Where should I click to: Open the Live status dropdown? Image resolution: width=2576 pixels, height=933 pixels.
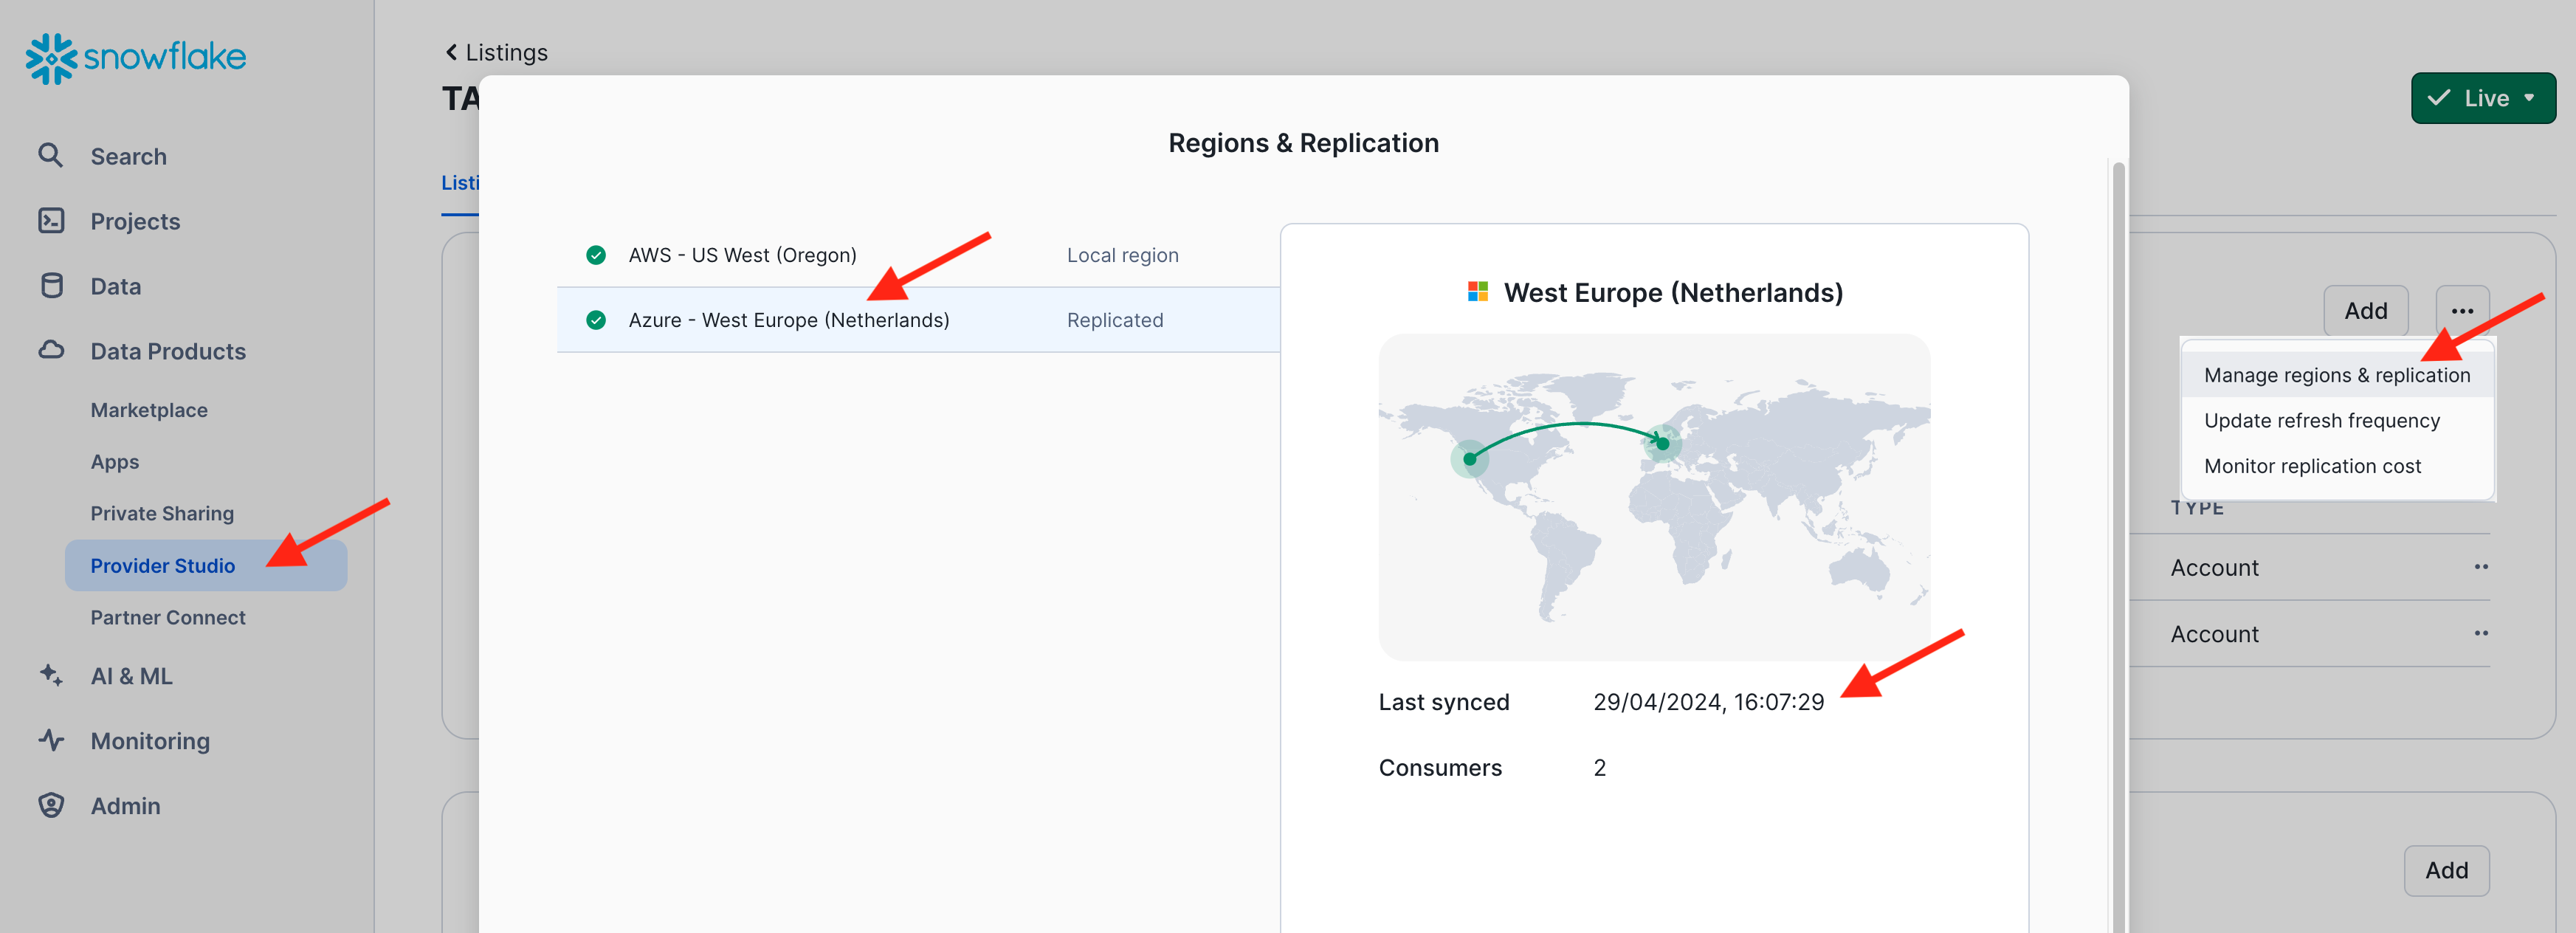(2482, 98)
